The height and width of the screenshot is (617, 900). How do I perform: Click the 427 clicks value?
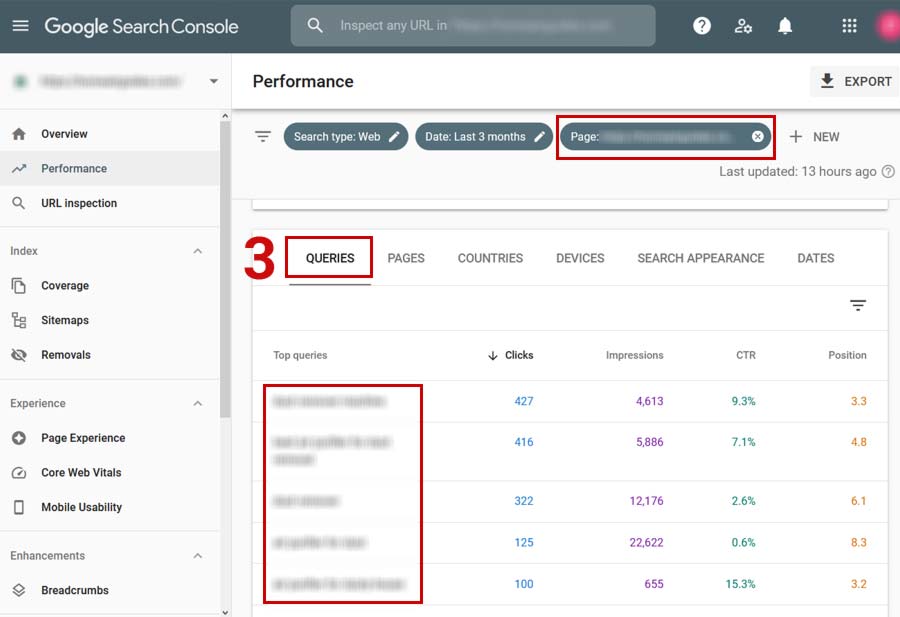pos(523,401)
